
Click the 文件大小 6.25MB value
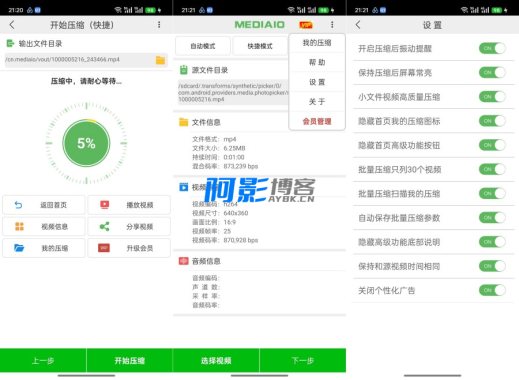[234, 148]
